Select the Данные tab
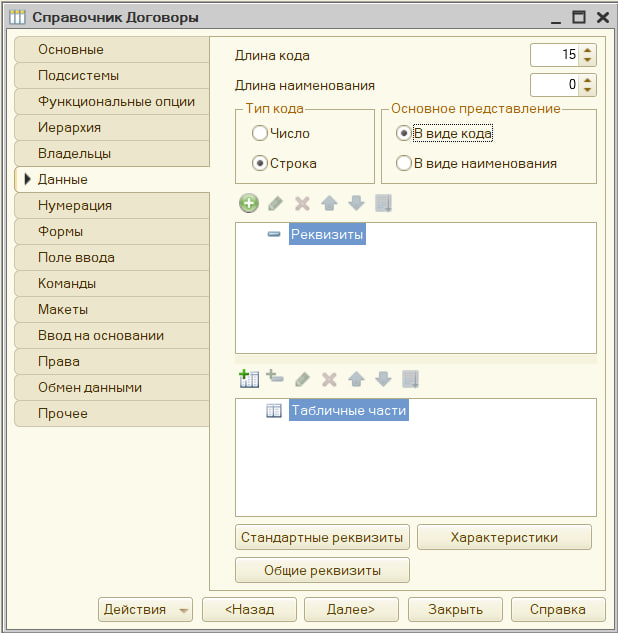The height and width of the screenshot is (633, 618). [112, 179]
